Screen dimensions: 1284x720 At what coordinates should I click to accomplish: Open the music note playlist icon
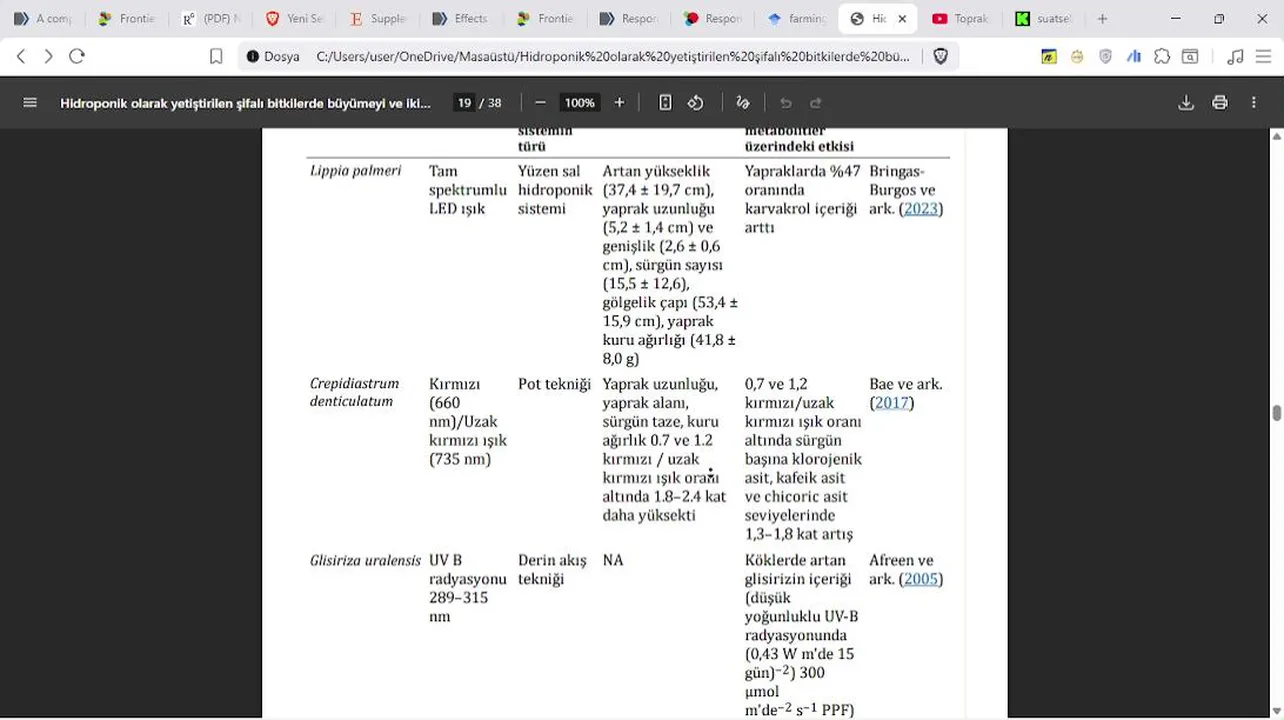(1236, 57)
